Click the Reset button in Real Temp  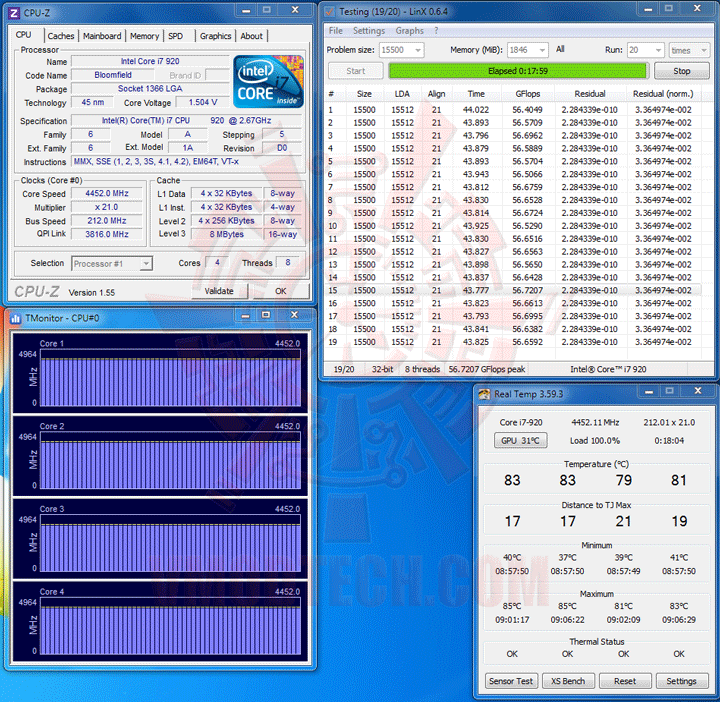click(x=625, y=681)
